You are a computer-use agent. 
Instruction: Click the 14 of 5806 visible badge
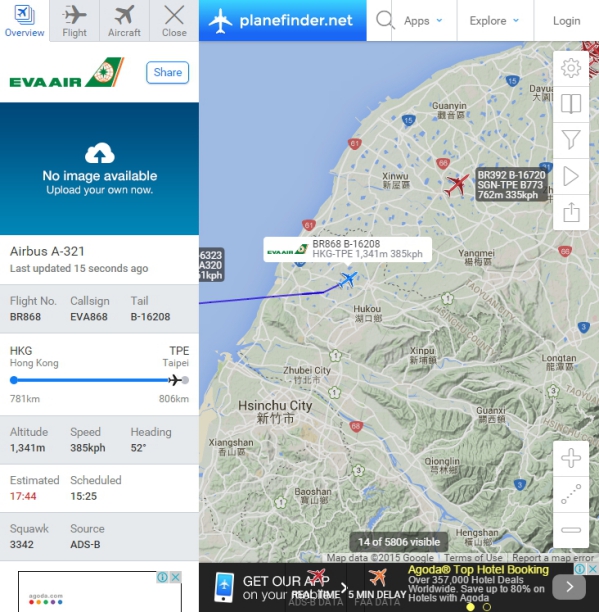click(x=399, y=542)
